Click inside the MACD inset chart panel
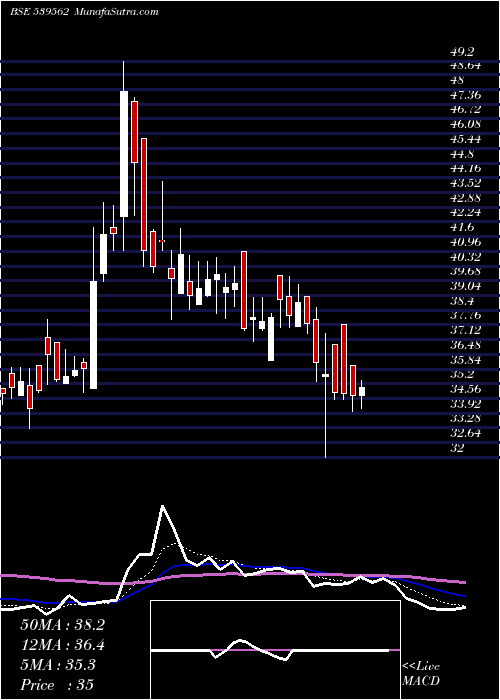The width and height of the screenshot is (500, 700). 275,650
